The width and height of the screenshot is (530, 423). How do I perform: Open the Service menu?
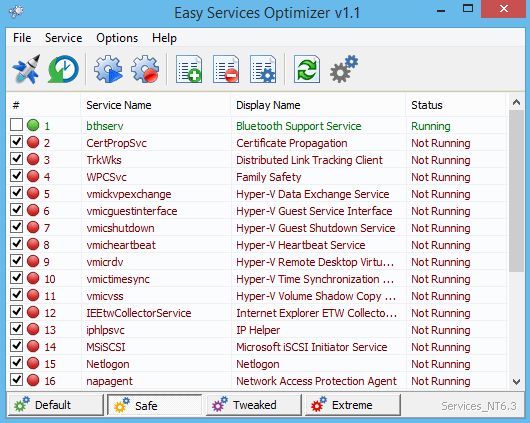tap(64, 38)
